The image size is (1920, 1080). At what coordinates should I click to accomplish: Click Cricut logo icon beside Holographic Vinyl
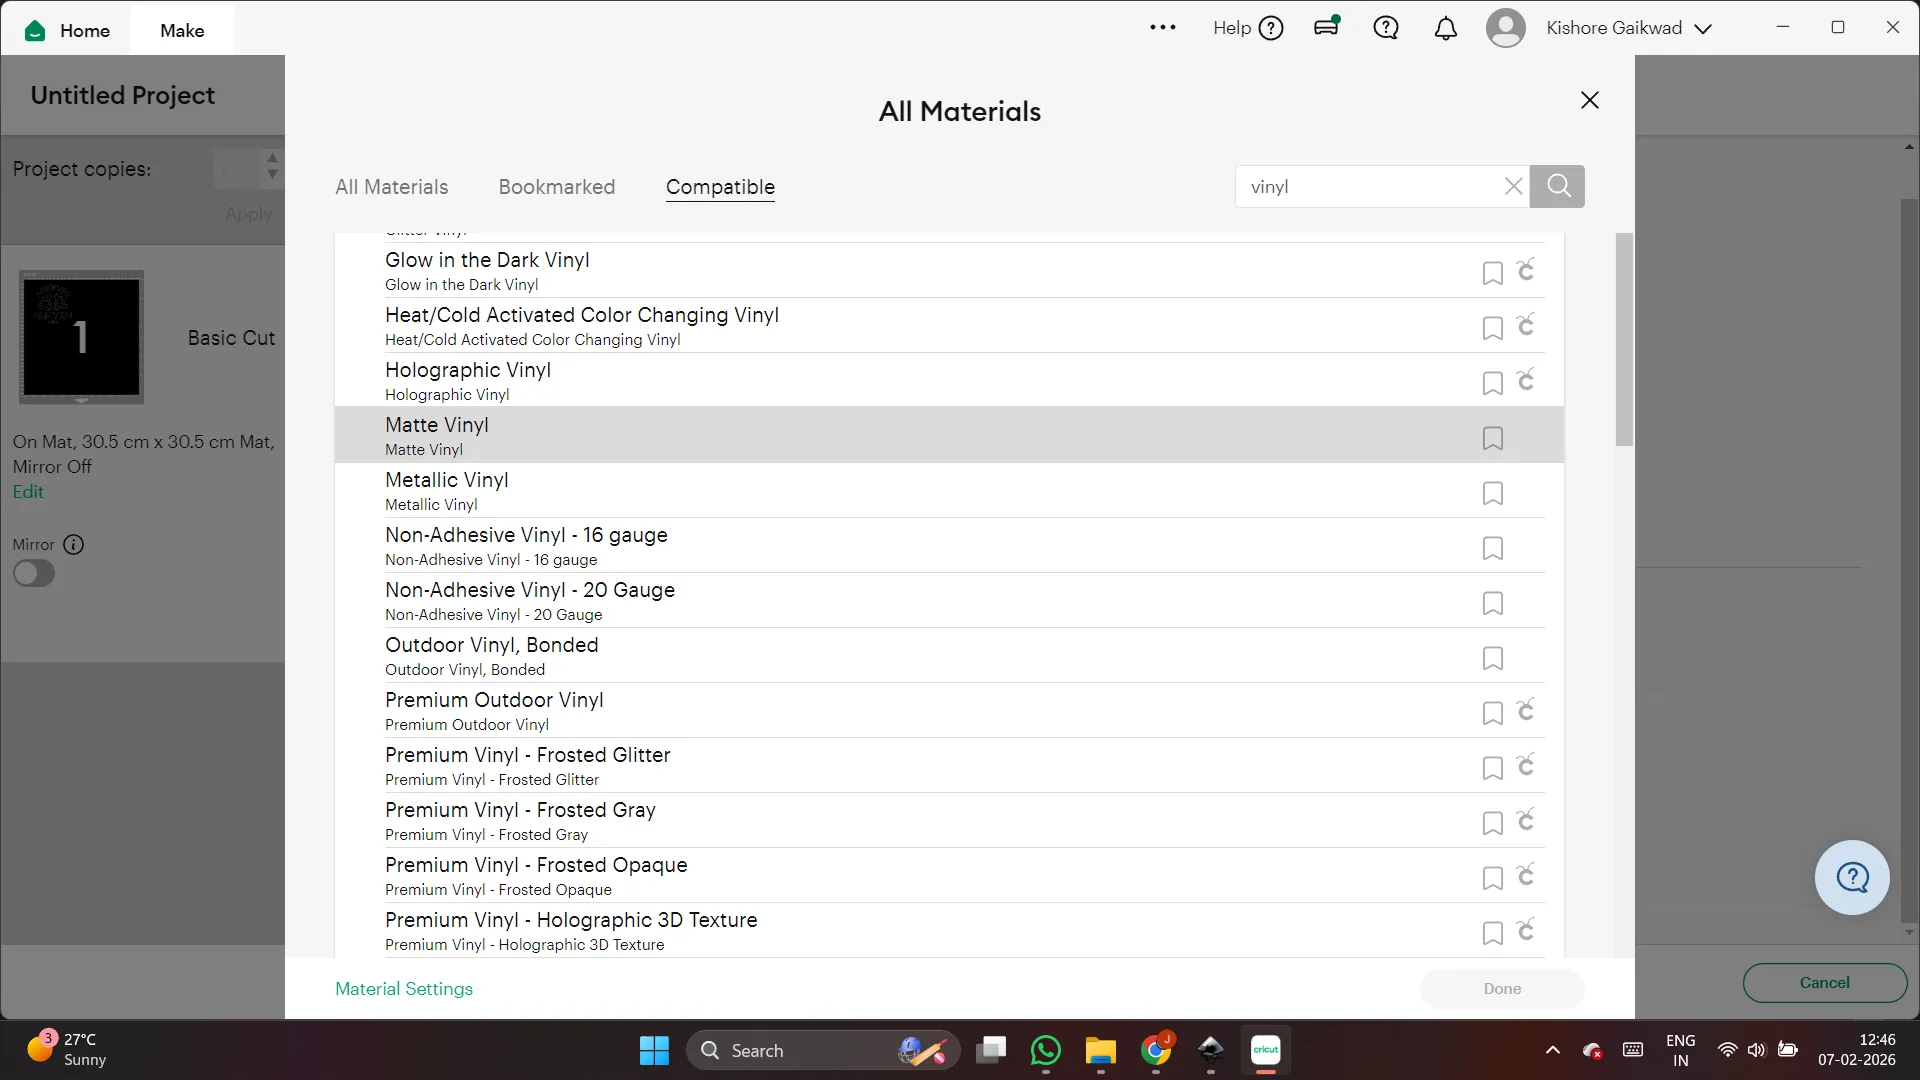click(1525, 381)
